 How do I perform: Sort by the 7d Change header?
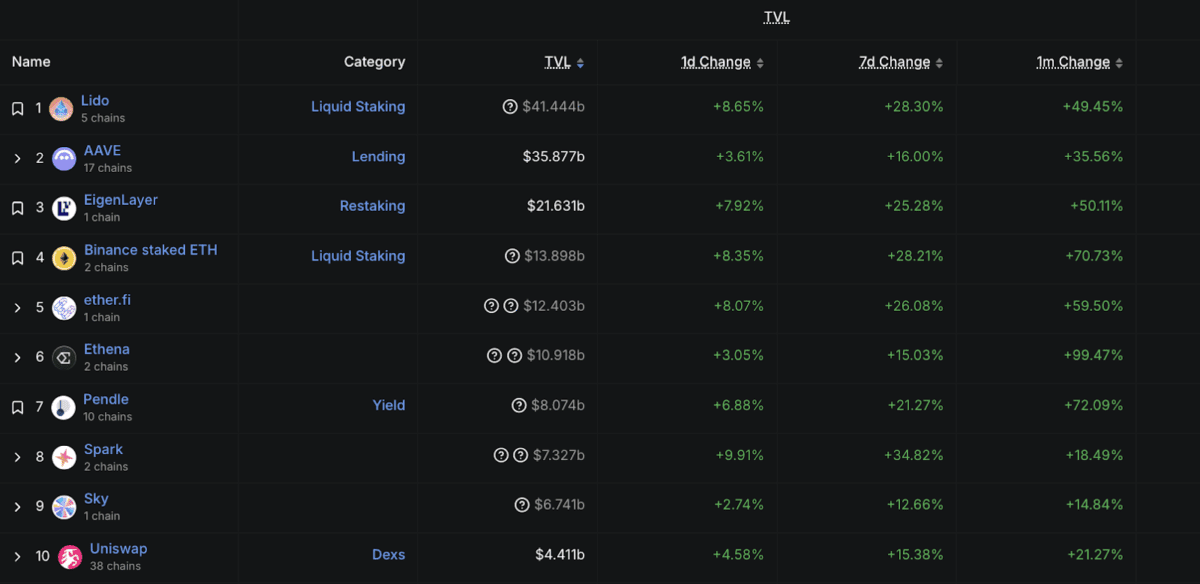[895, 62]
